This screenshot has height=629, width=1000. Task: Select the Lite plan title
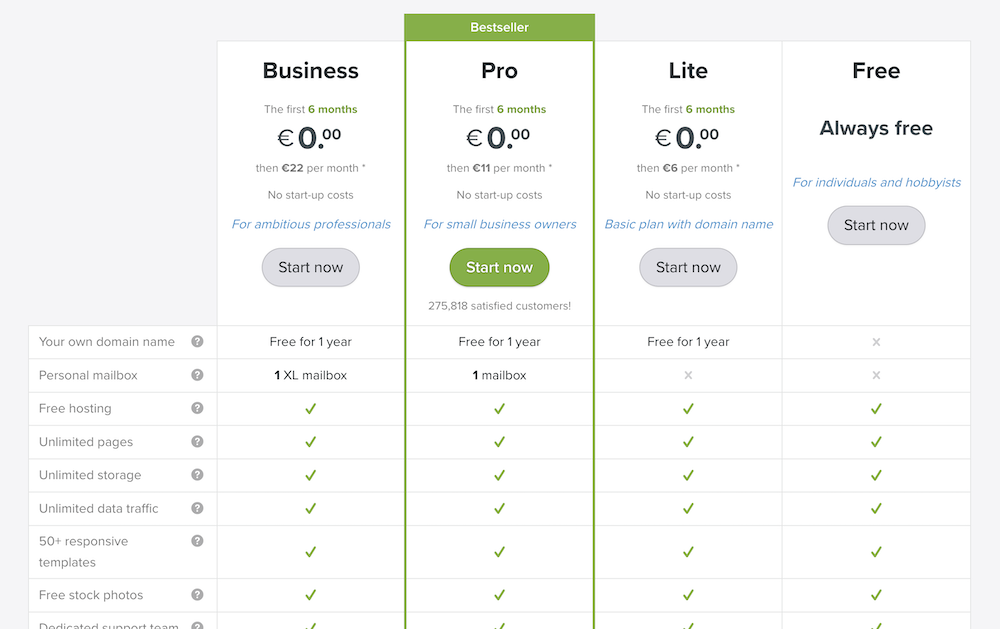pos(688,71)
